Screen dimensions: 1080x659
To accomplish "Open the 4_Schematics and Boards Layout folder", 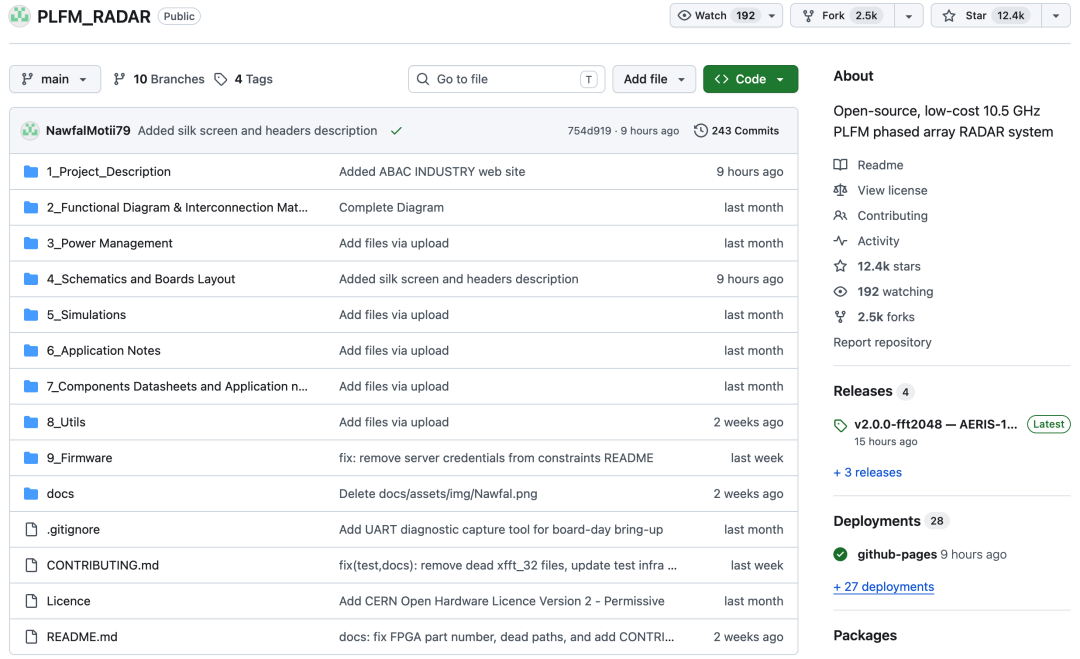I will pyautogui.click(x=141, y=279).
